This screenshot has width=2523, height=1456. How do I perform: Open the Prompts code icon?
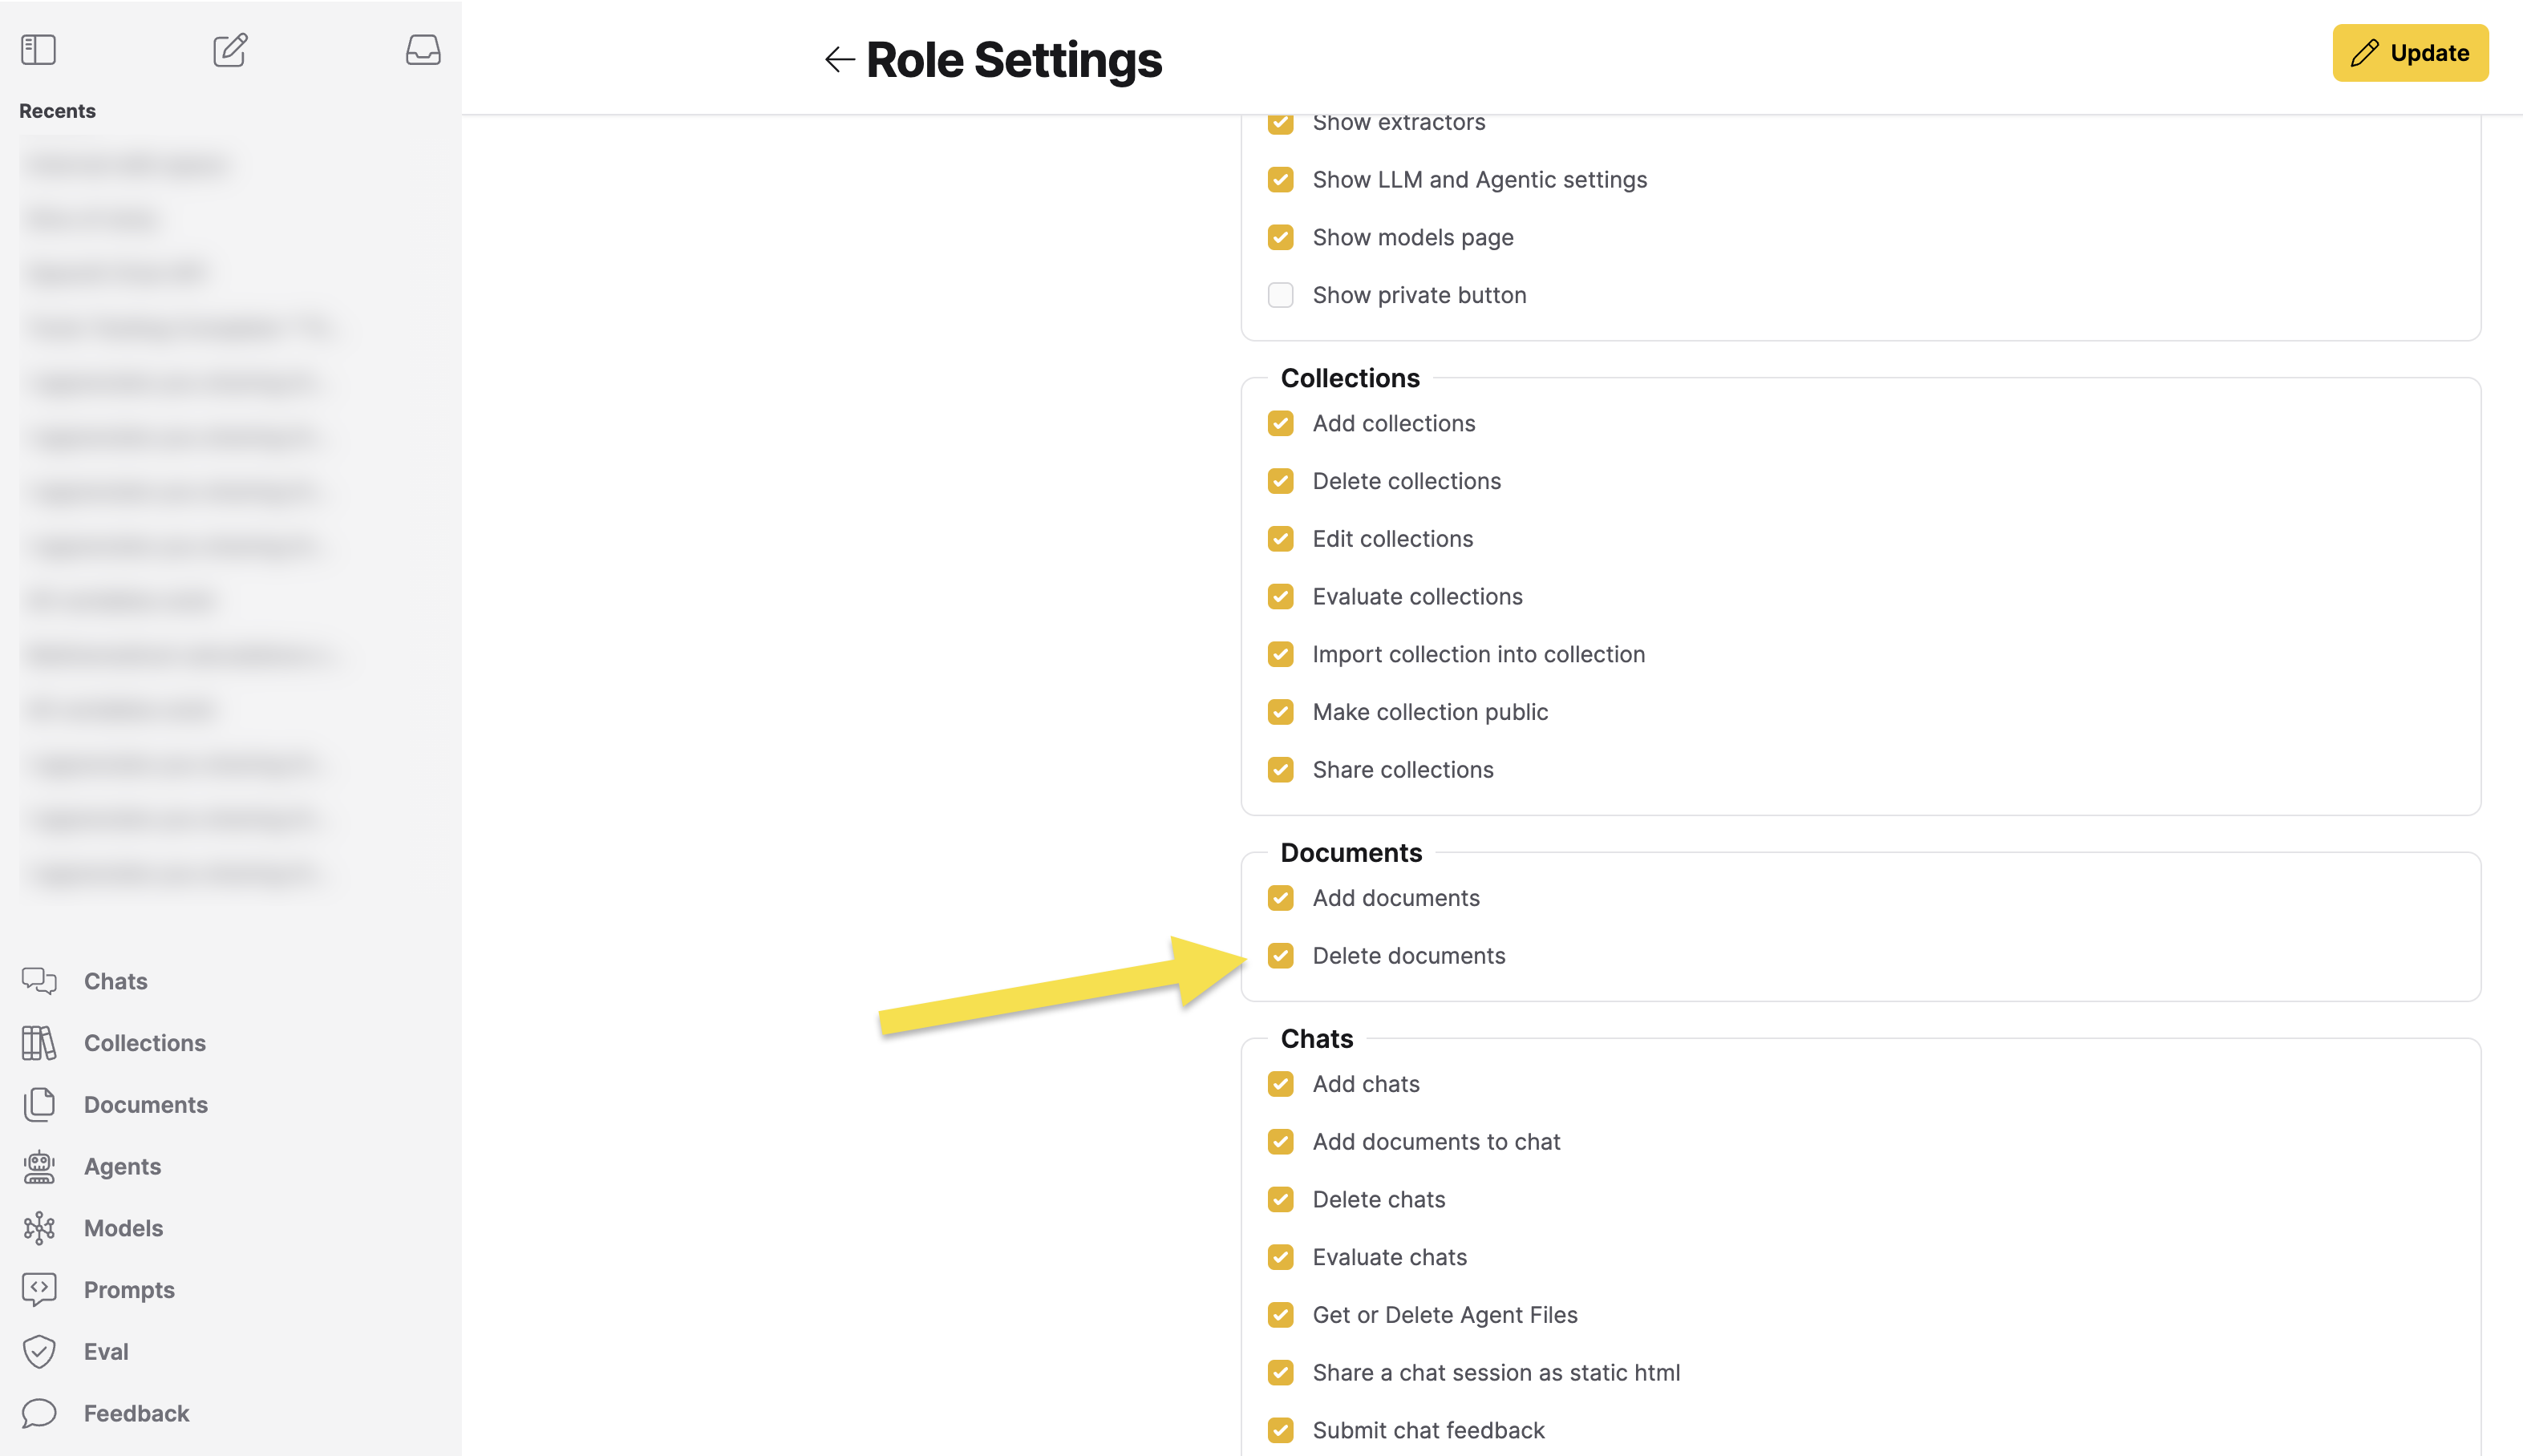click(39, 1289)
